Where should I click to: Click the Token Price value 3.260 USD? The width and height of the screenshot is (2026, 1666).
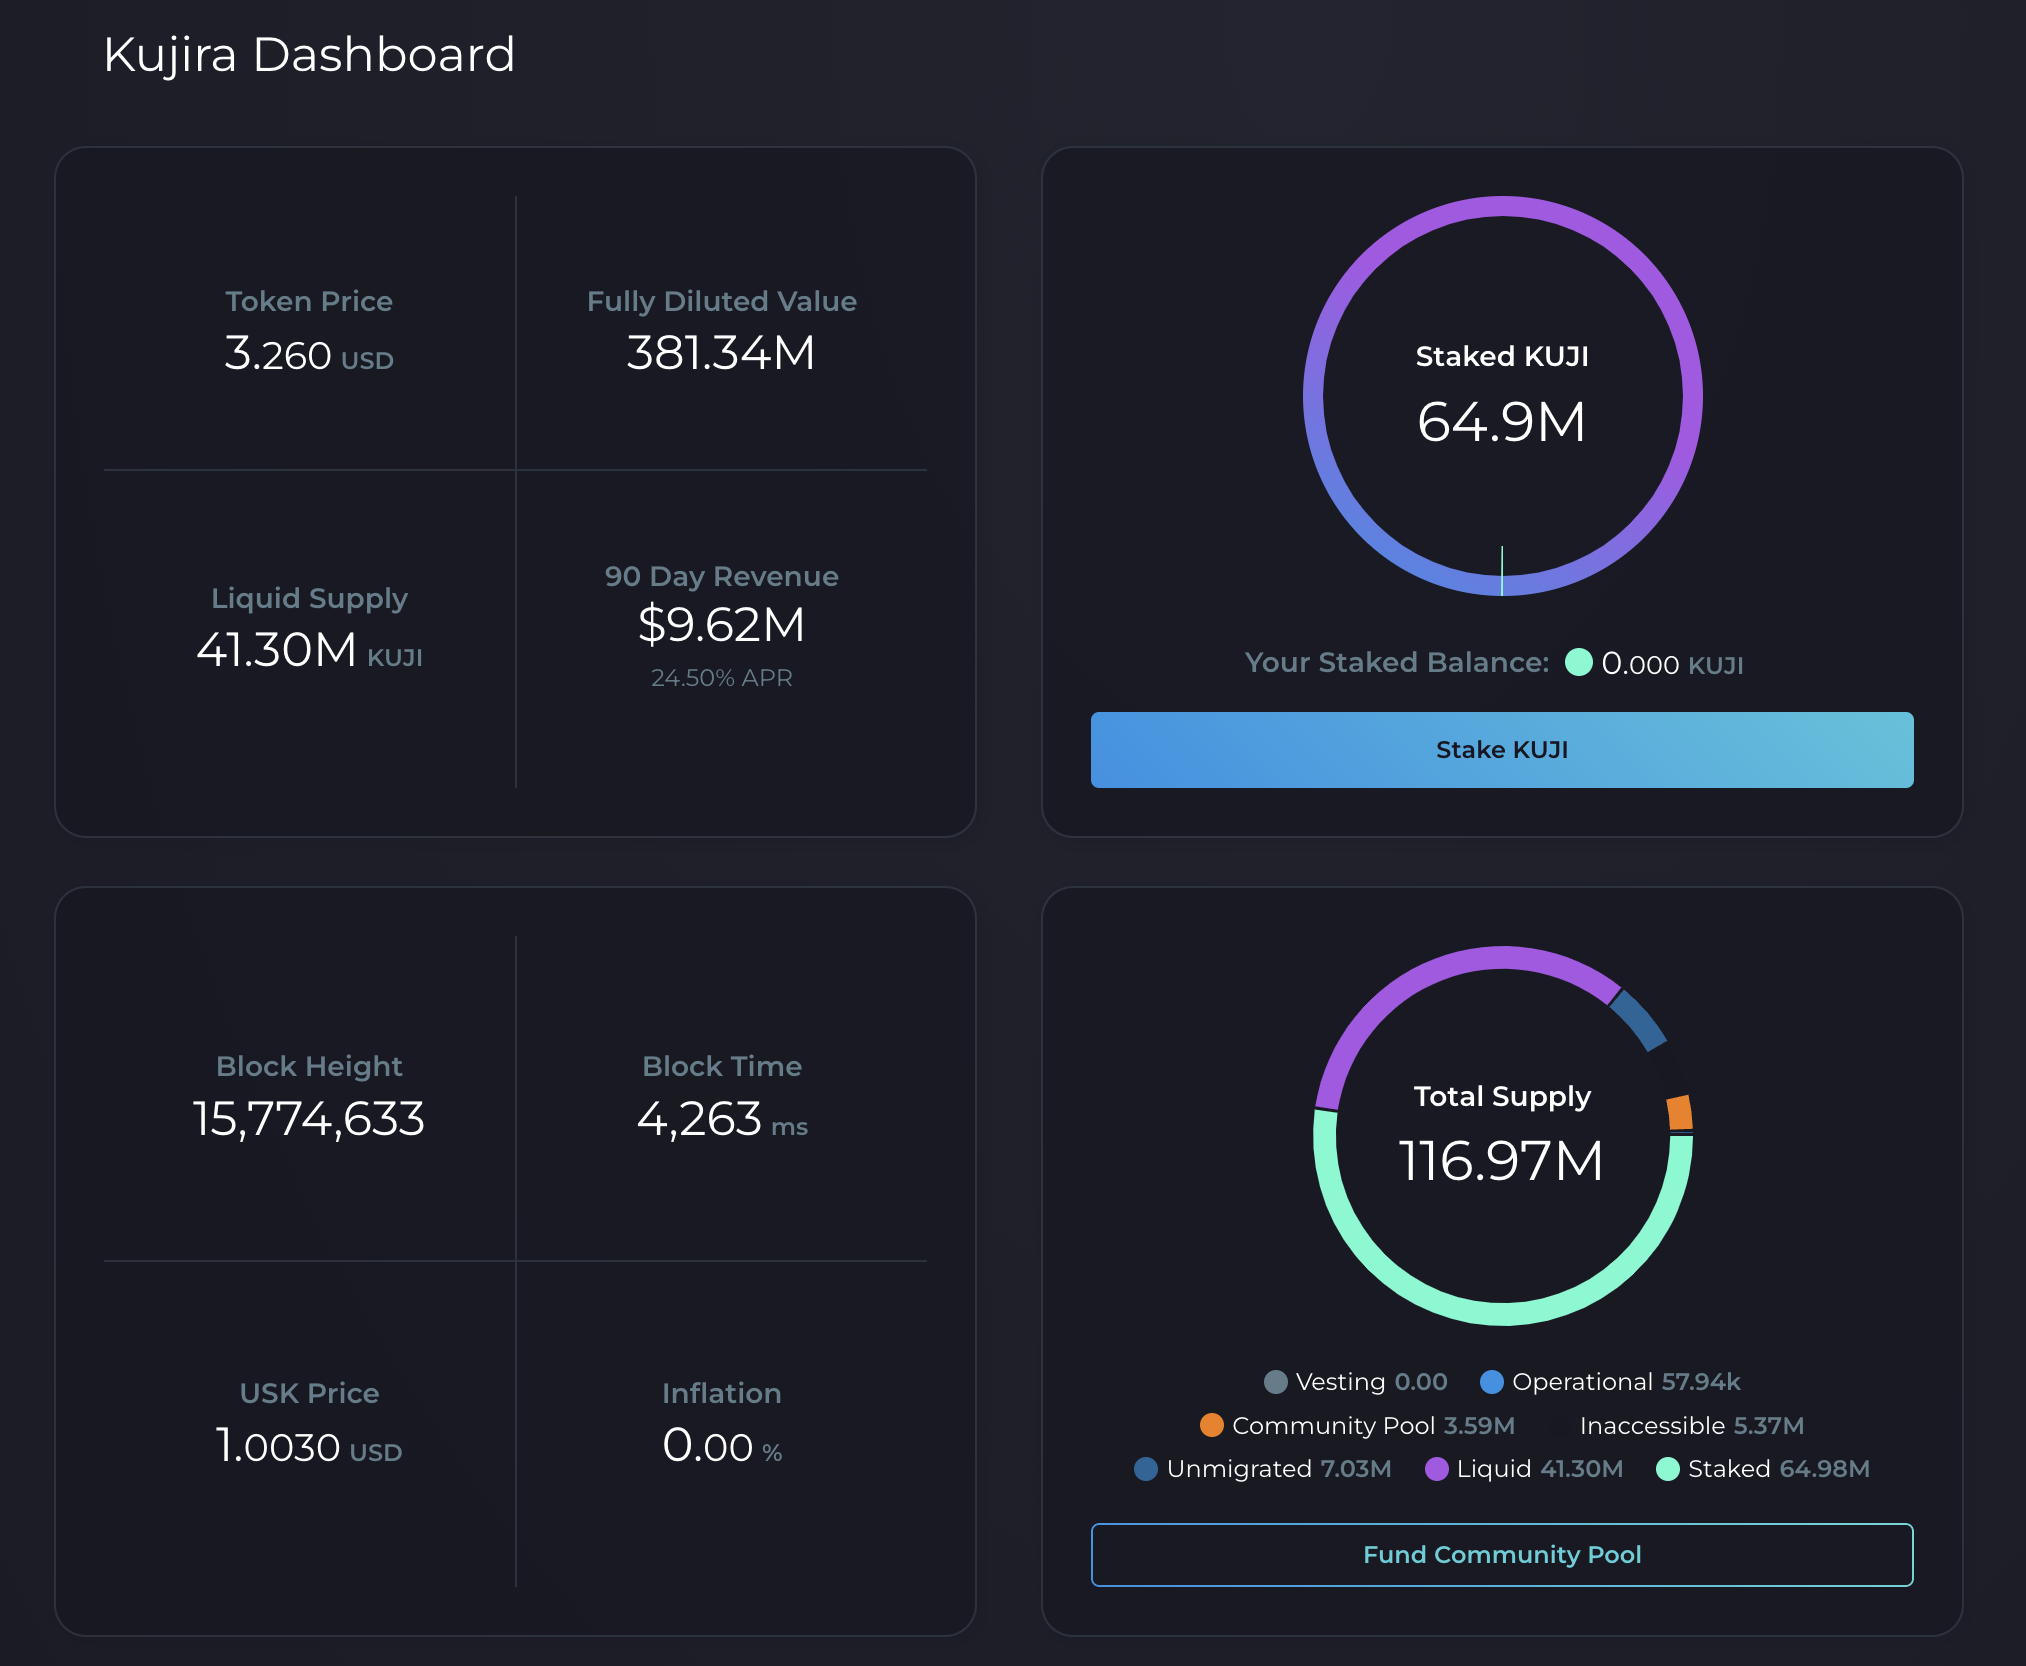(309, 354)
